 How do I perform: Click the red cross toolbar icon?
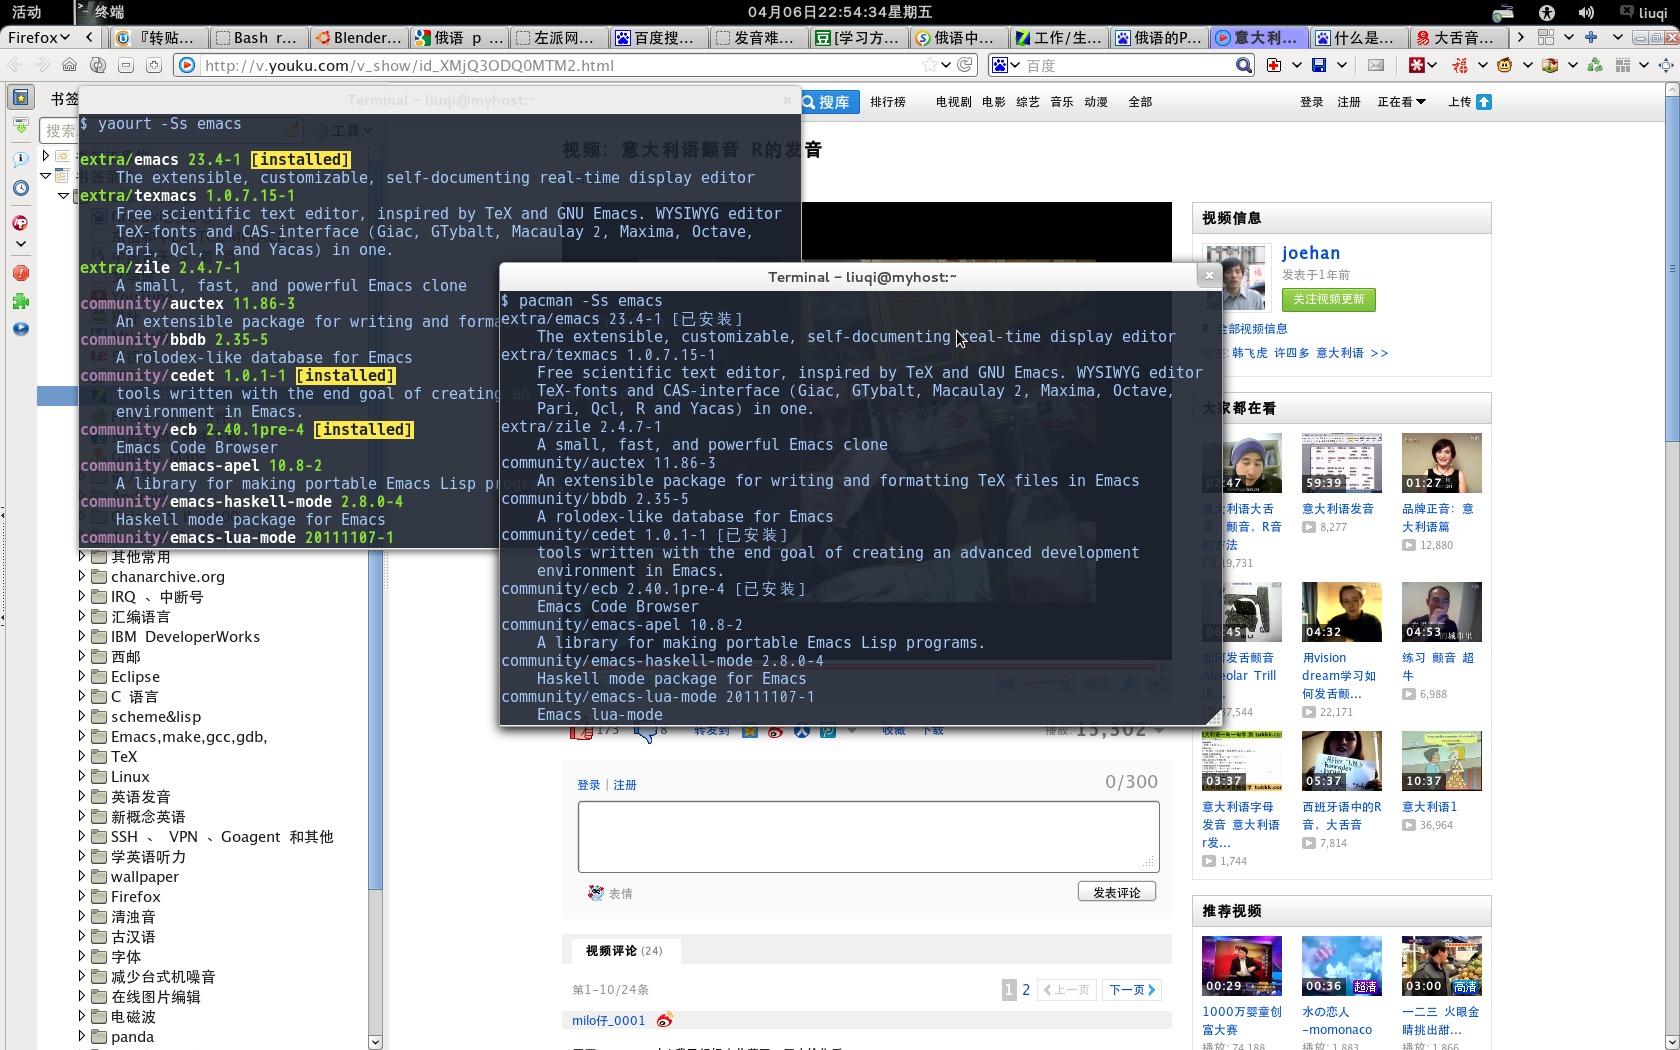pos(1274,65)
